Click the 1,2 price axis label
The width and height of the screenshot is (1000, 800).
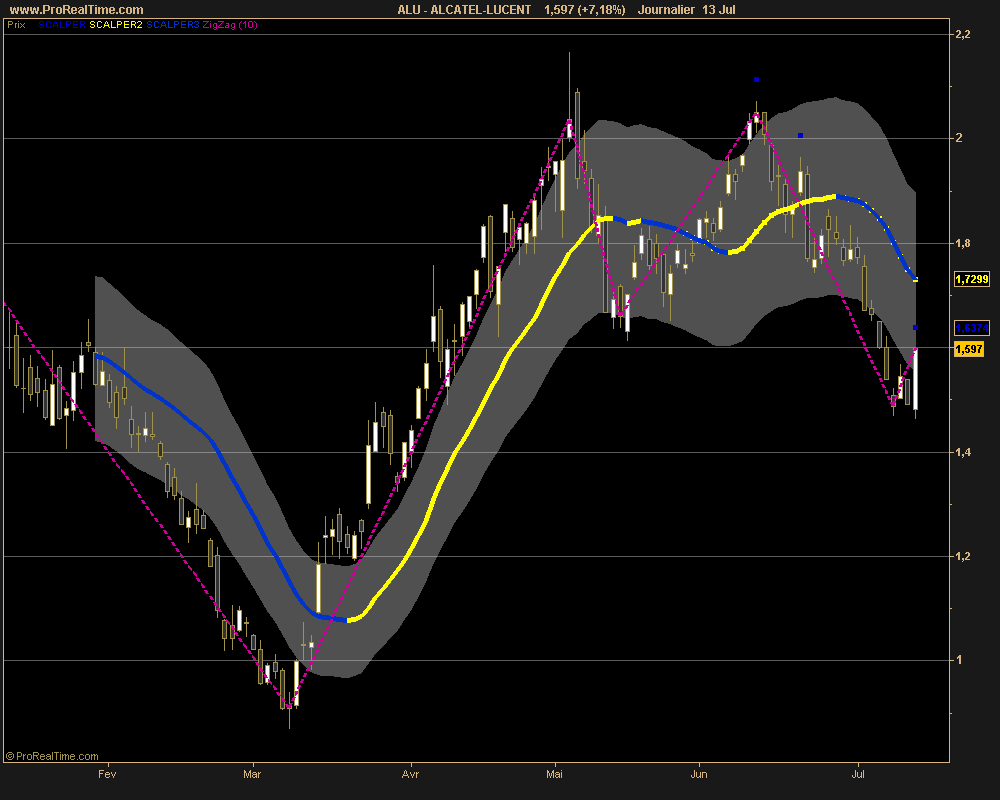[x=962, y=556]
